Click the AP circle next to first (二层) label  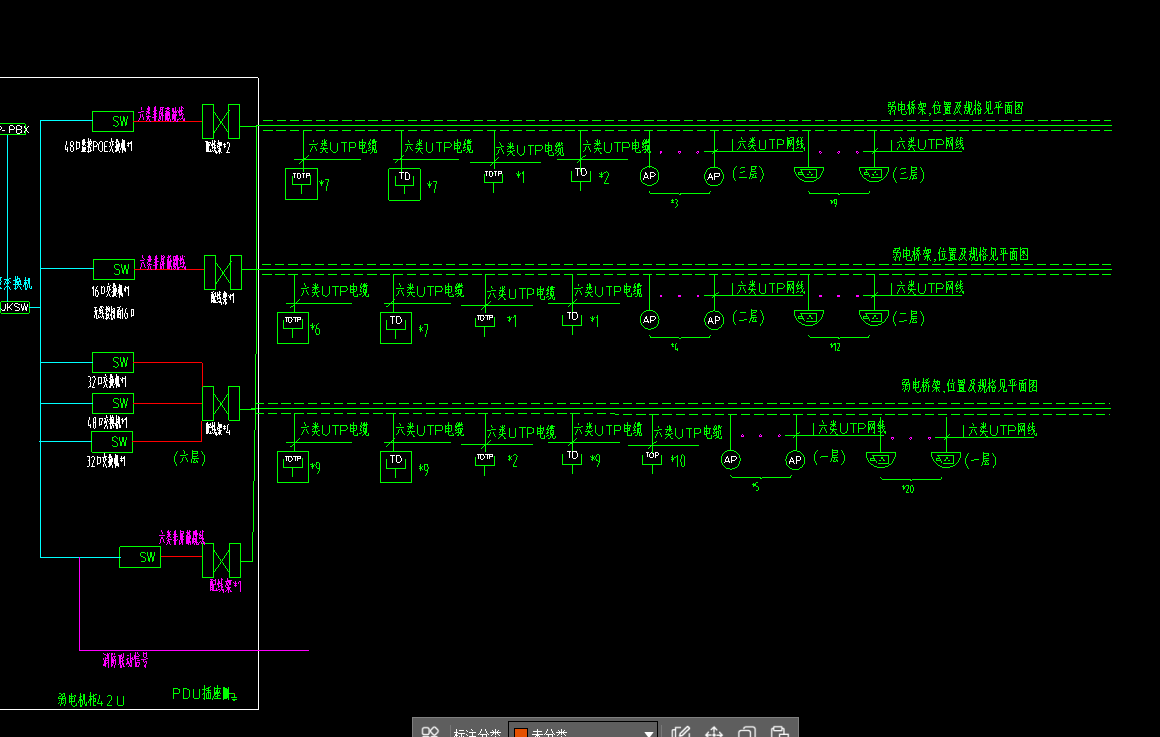pos(713,320)
